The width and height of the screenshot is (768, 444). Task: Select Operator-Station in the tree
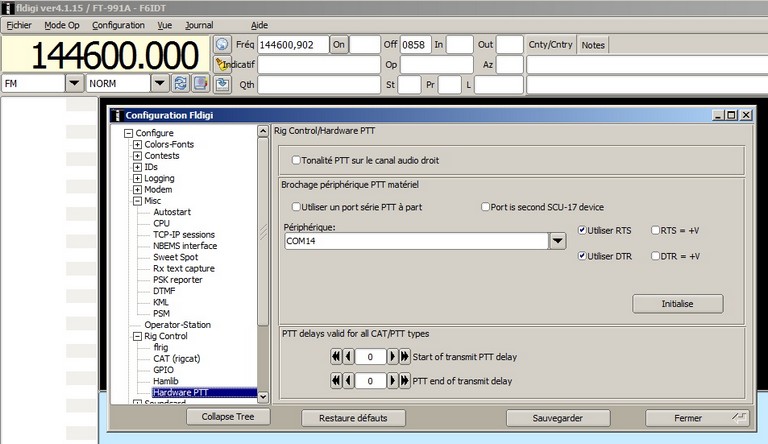(x=177, y=325)
